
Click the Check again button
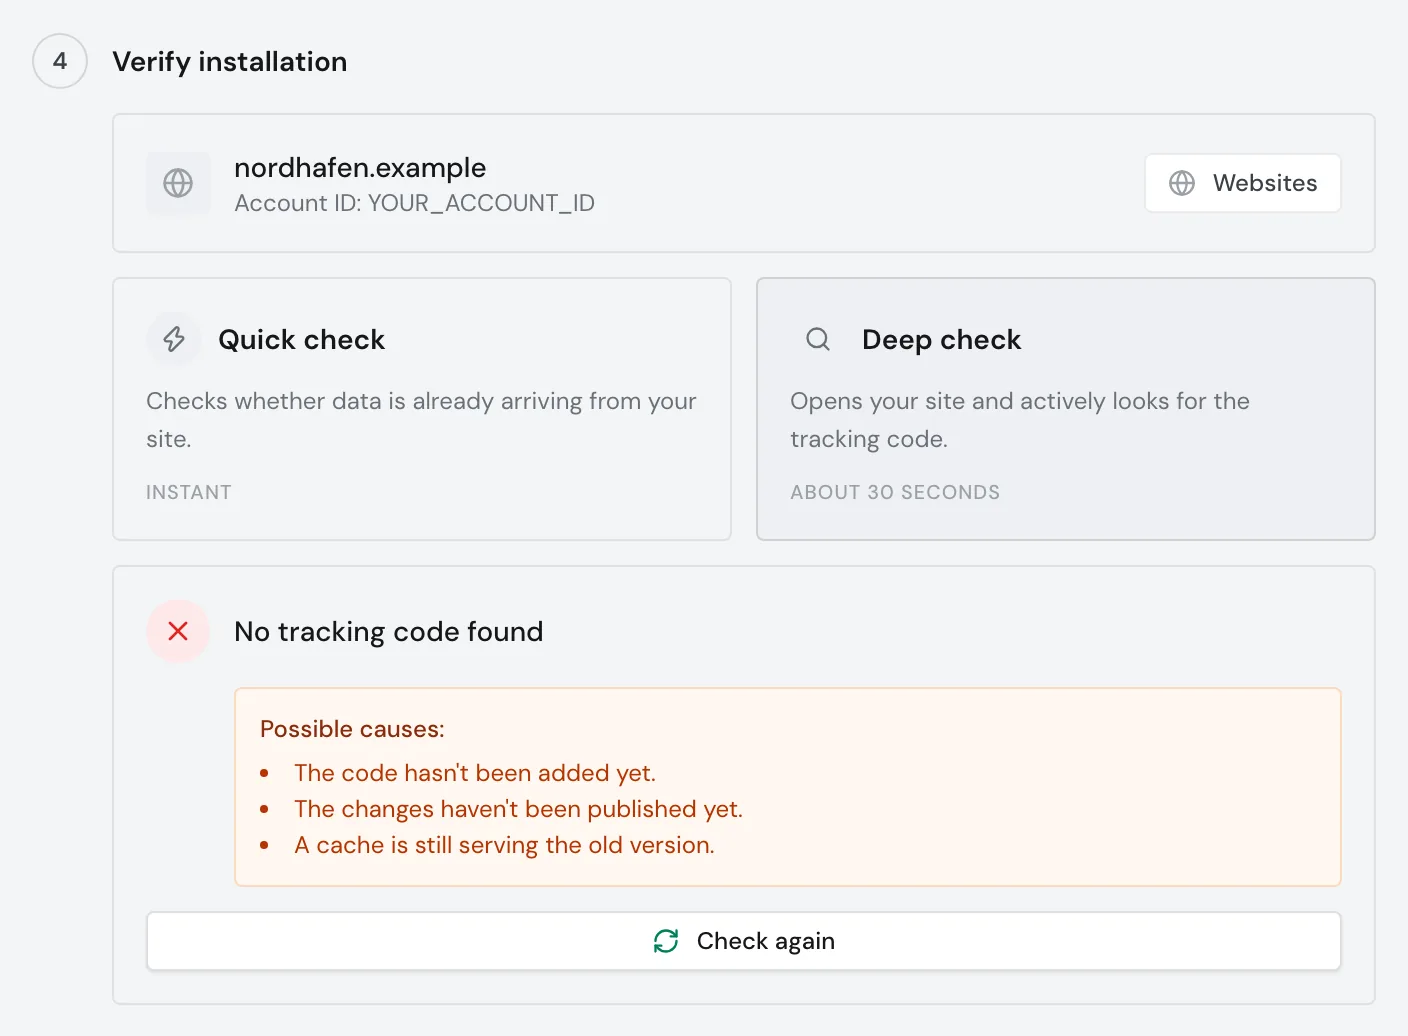(743, 941)
